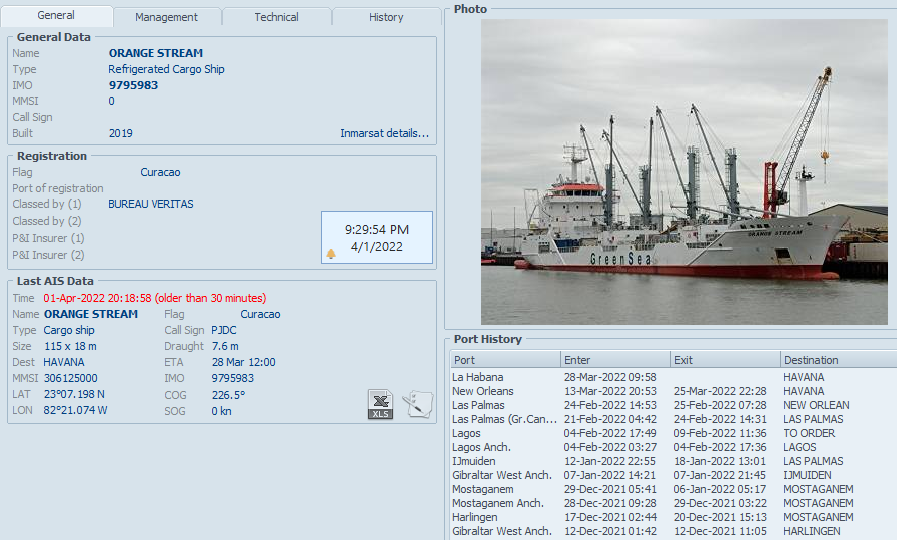The width and height of the screenshot is (897, 540).
Task: Select TO ORDER destination cell
Action: pyautogui.click(x=809, y=433)
